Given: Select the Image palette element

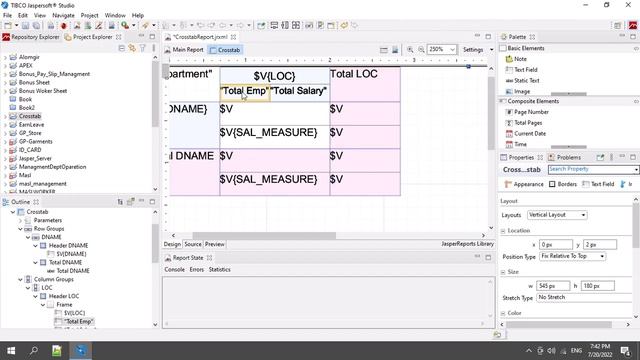Looking at the screenshot, I should pos(522,91).
